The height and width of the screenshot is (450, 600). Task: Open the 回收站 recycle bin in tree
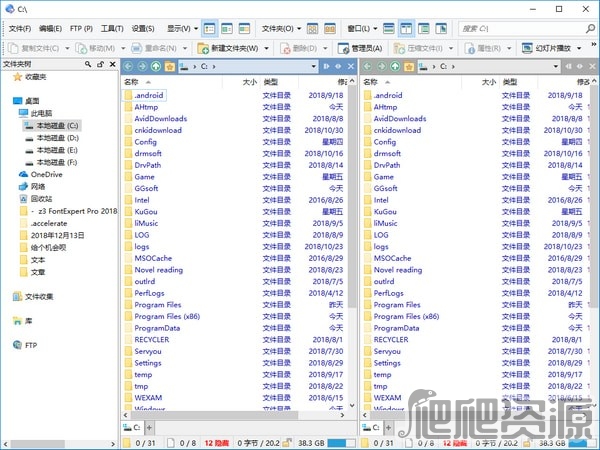click(36, 199)
